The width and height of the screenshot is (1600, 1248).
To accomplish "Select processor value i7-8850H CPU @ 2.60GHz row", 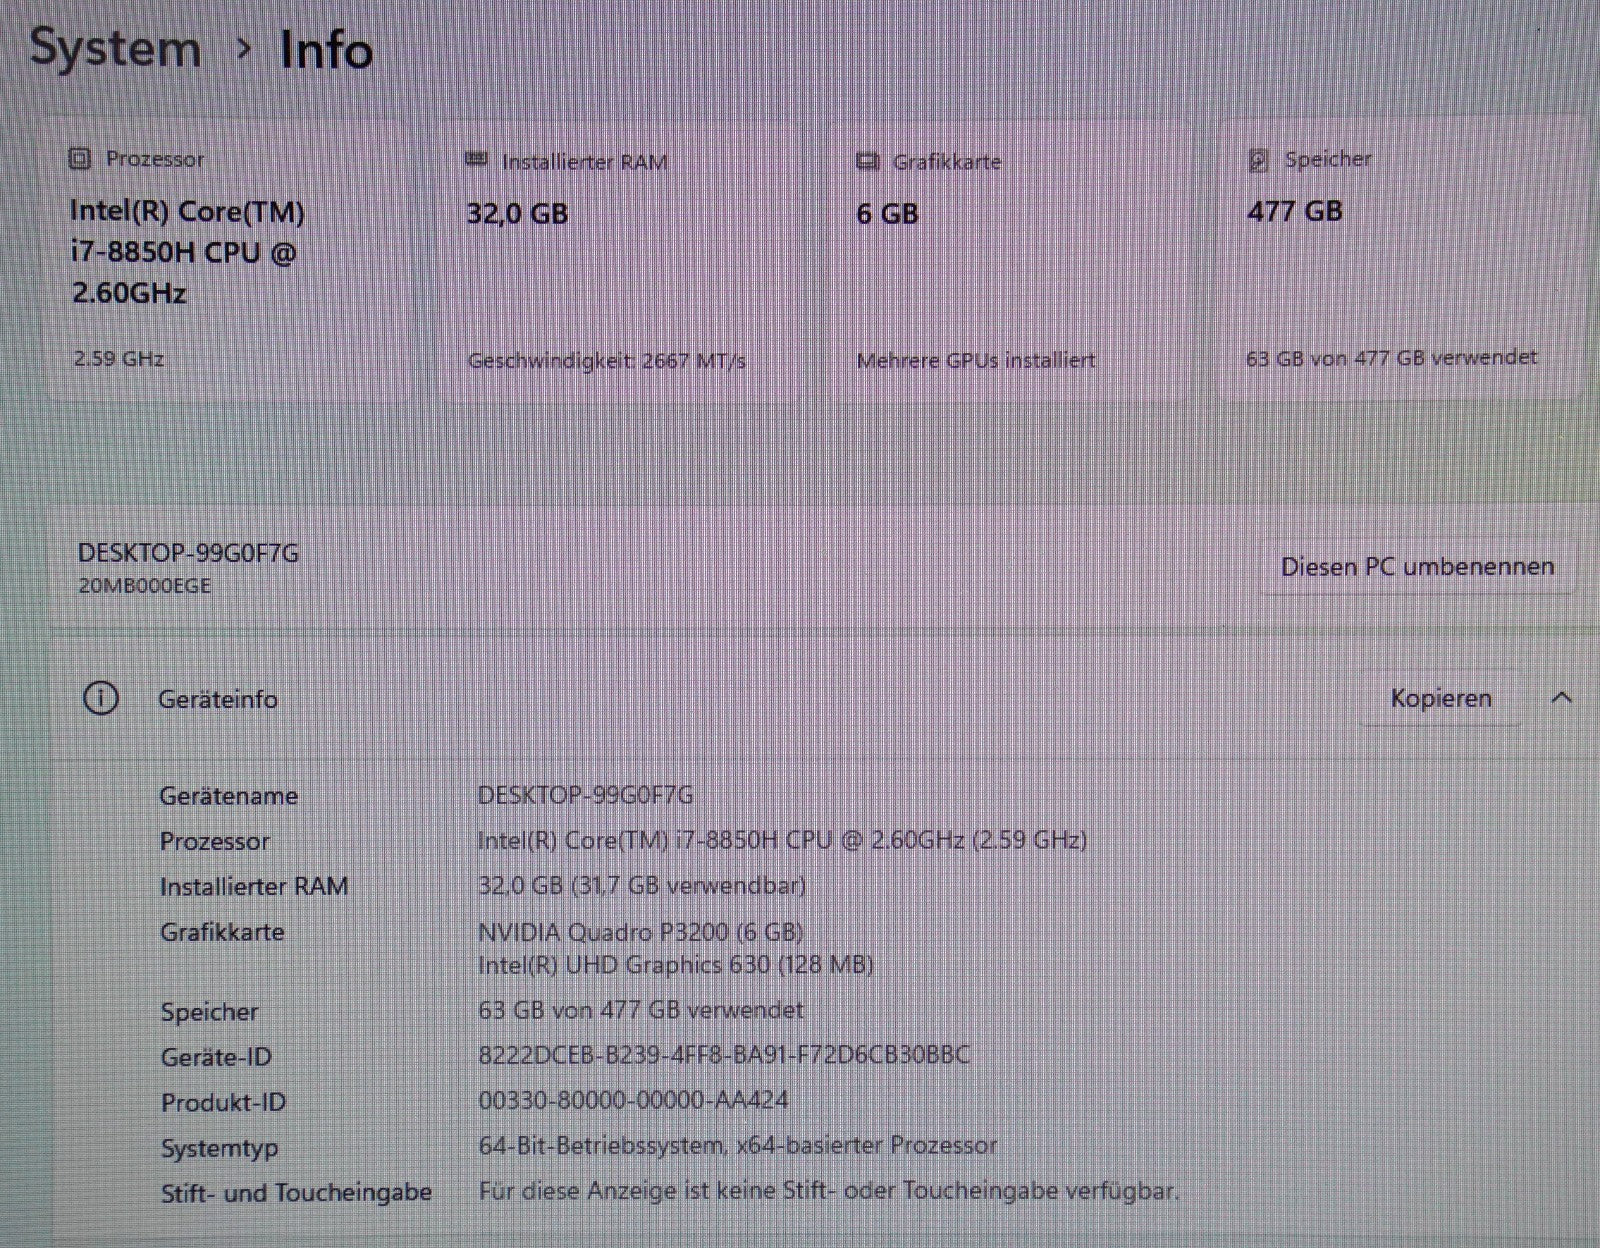I will (x=782, y=840).
